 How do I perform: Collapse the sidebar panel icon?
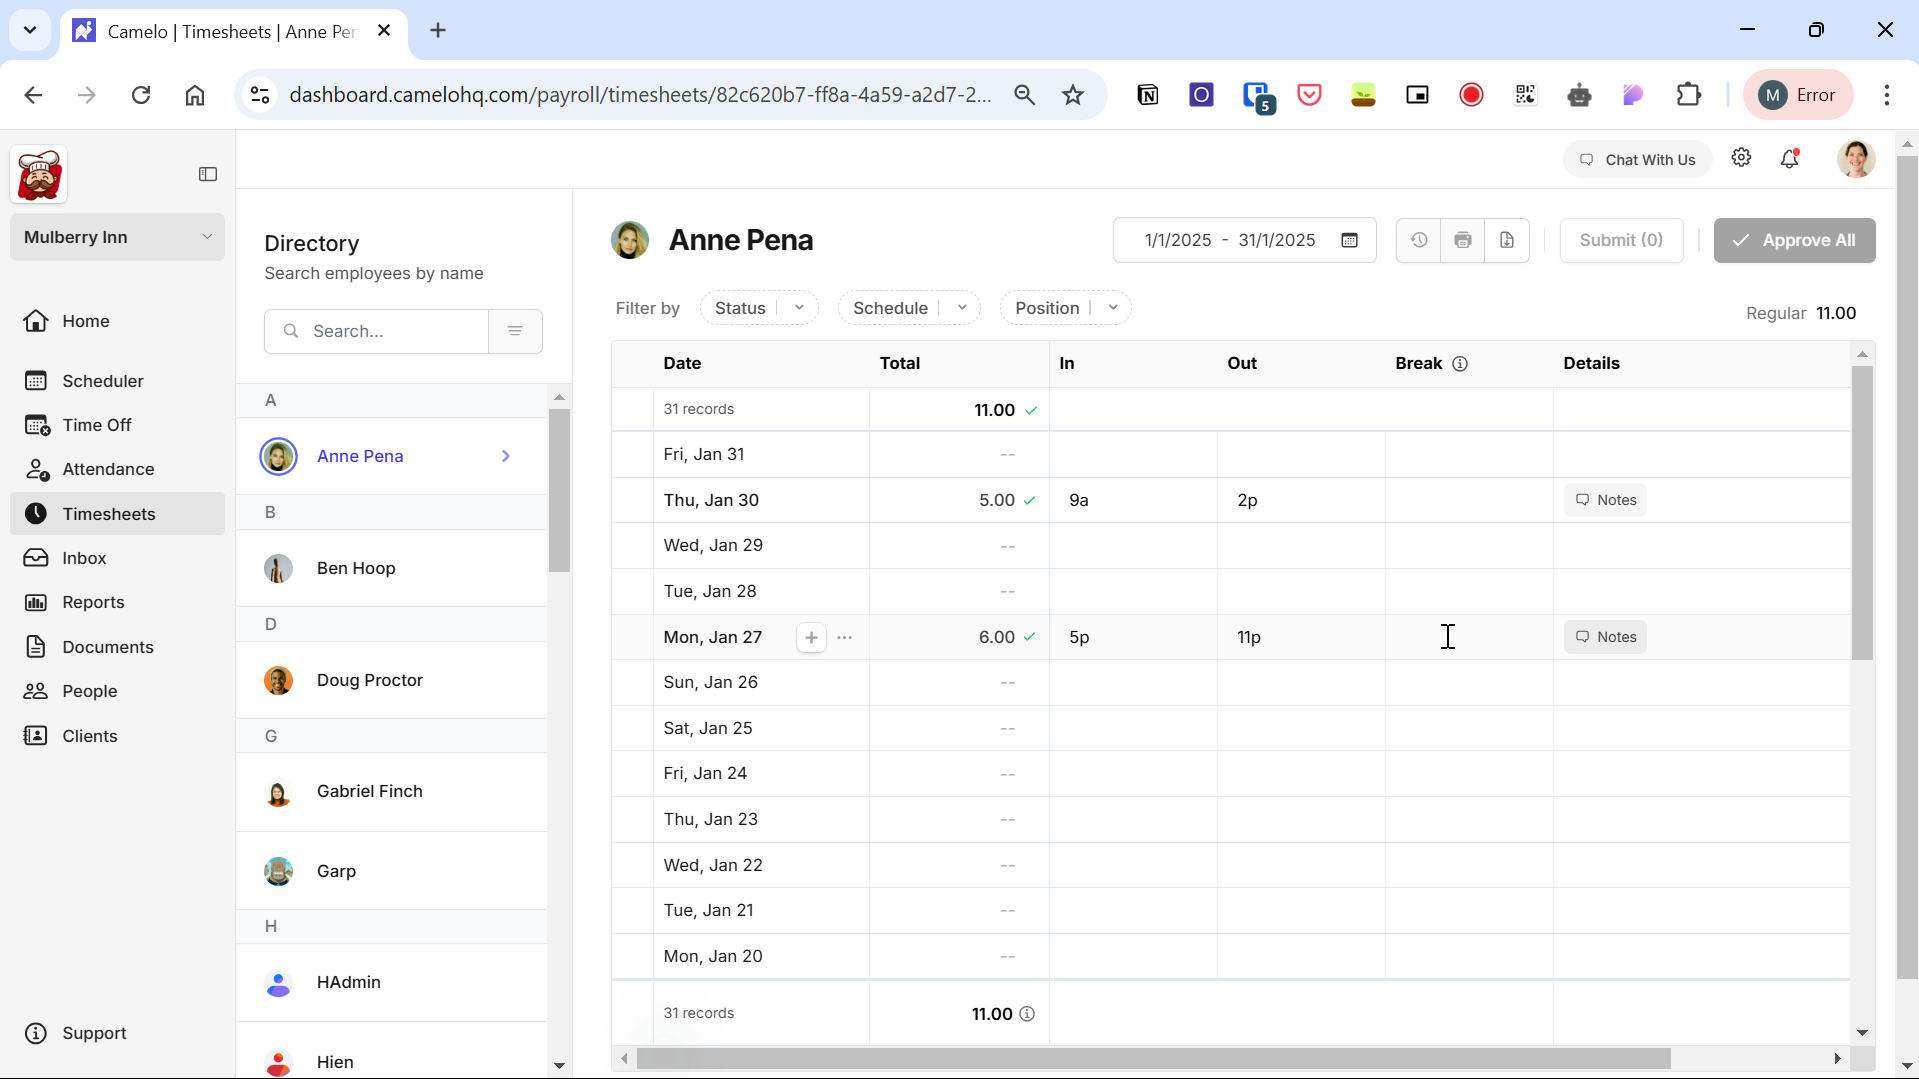(x=208, y=174)
